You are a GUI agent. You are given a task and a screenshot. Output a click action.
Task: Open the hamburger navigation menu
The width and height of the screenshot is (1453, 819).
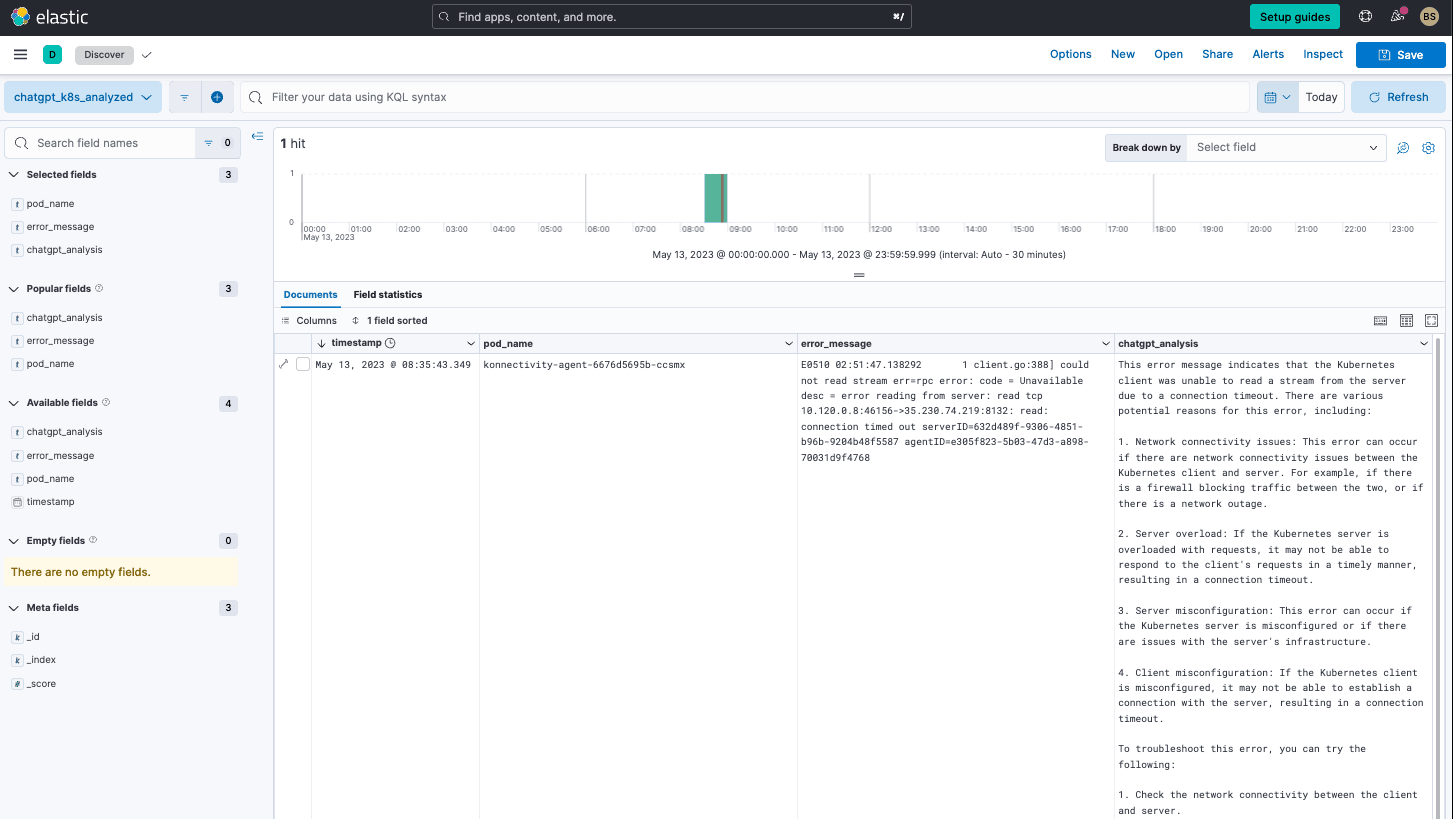point(20,55)
